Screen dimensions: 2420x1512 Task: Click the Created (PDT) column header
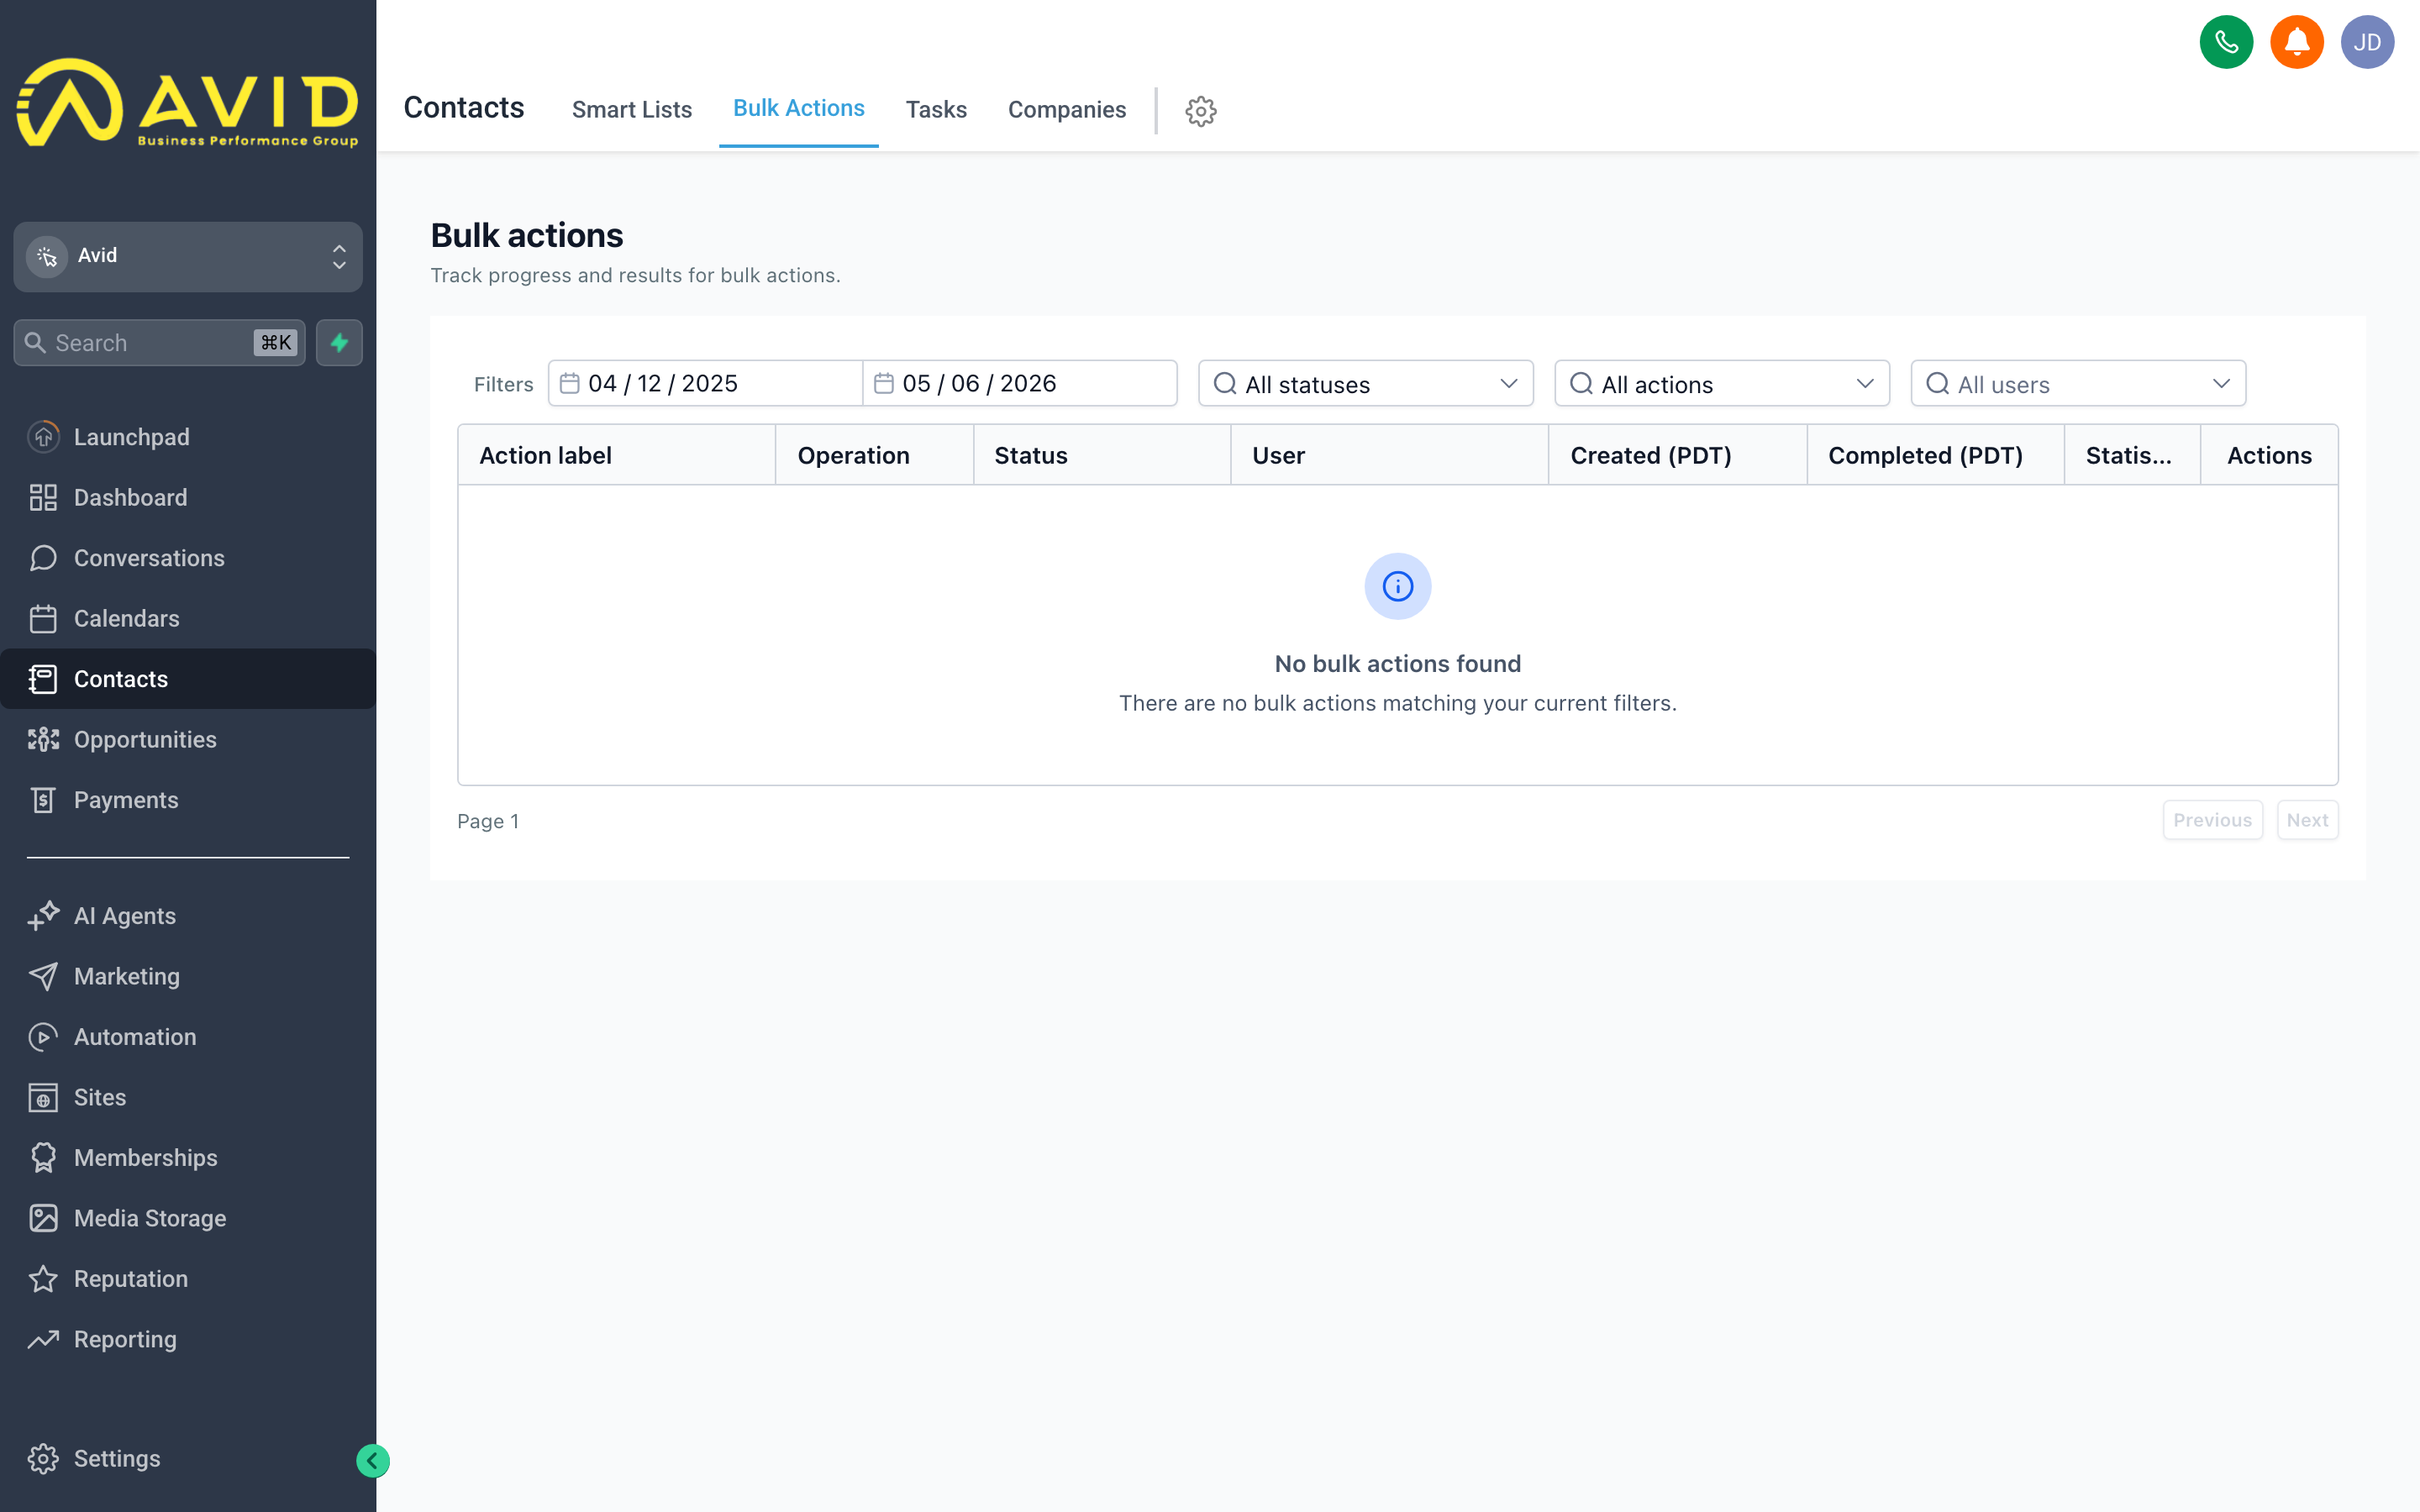pyautogui.click(x=1677, y=456)
